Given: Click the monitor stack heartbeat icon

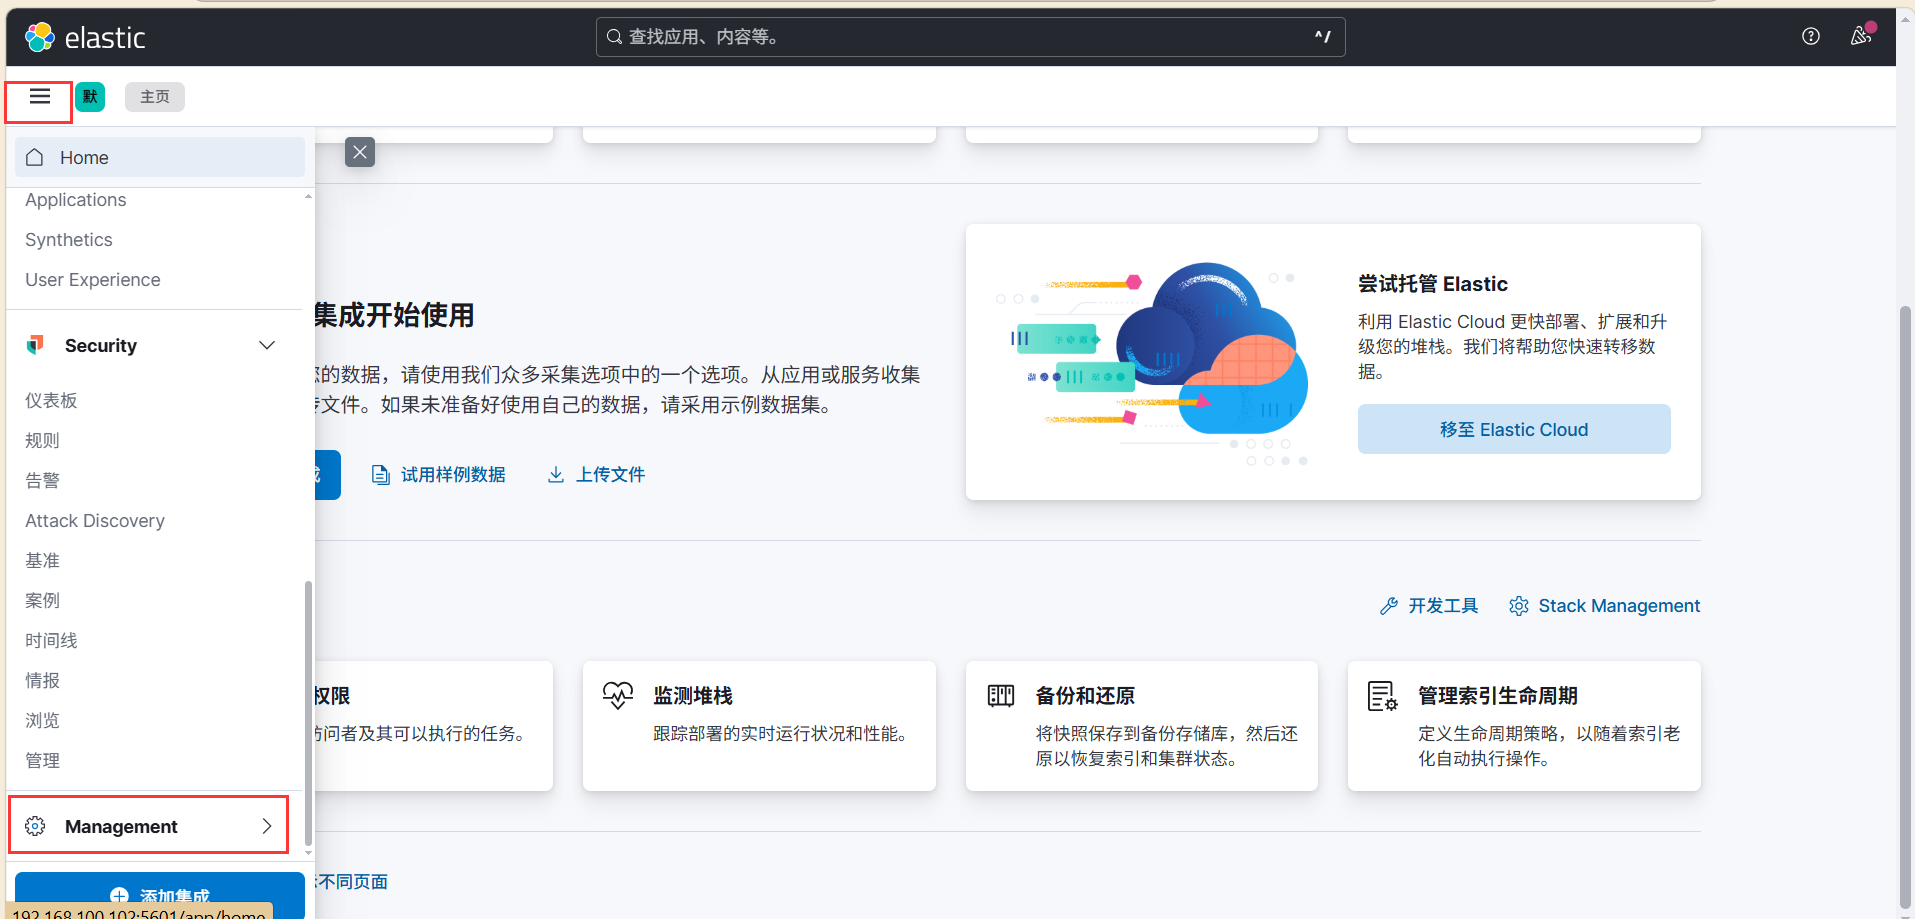Looking at the screenshot, I should point(618,695).
